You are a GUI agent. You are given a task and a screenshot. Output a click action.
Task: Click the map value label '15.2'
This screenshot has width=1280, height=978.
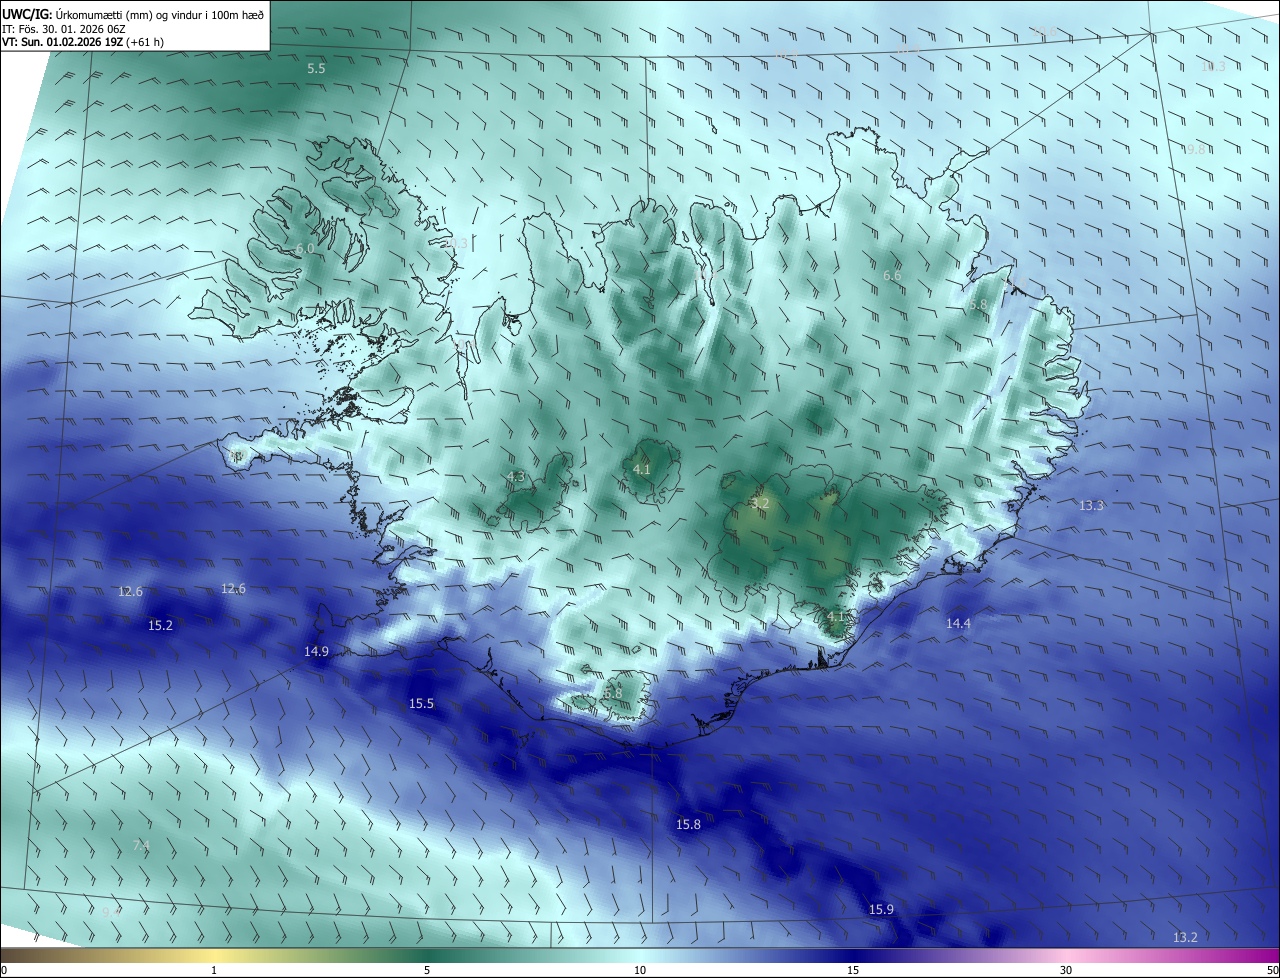[160, 626]
